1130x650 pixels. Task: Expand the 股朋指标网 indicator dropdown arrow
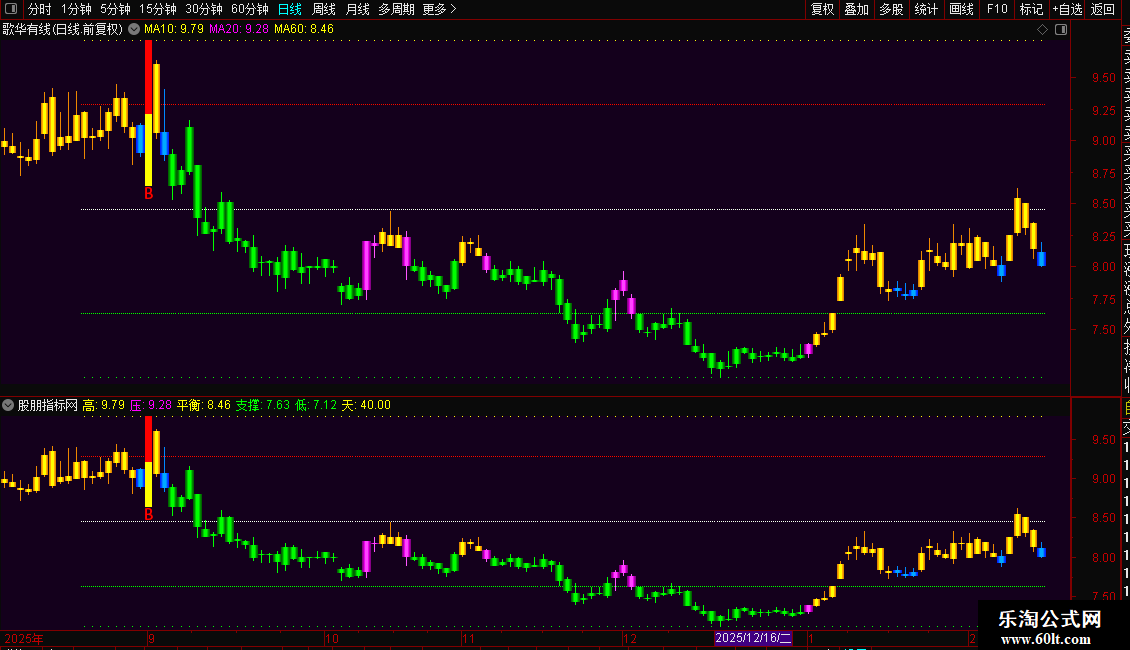8,405
